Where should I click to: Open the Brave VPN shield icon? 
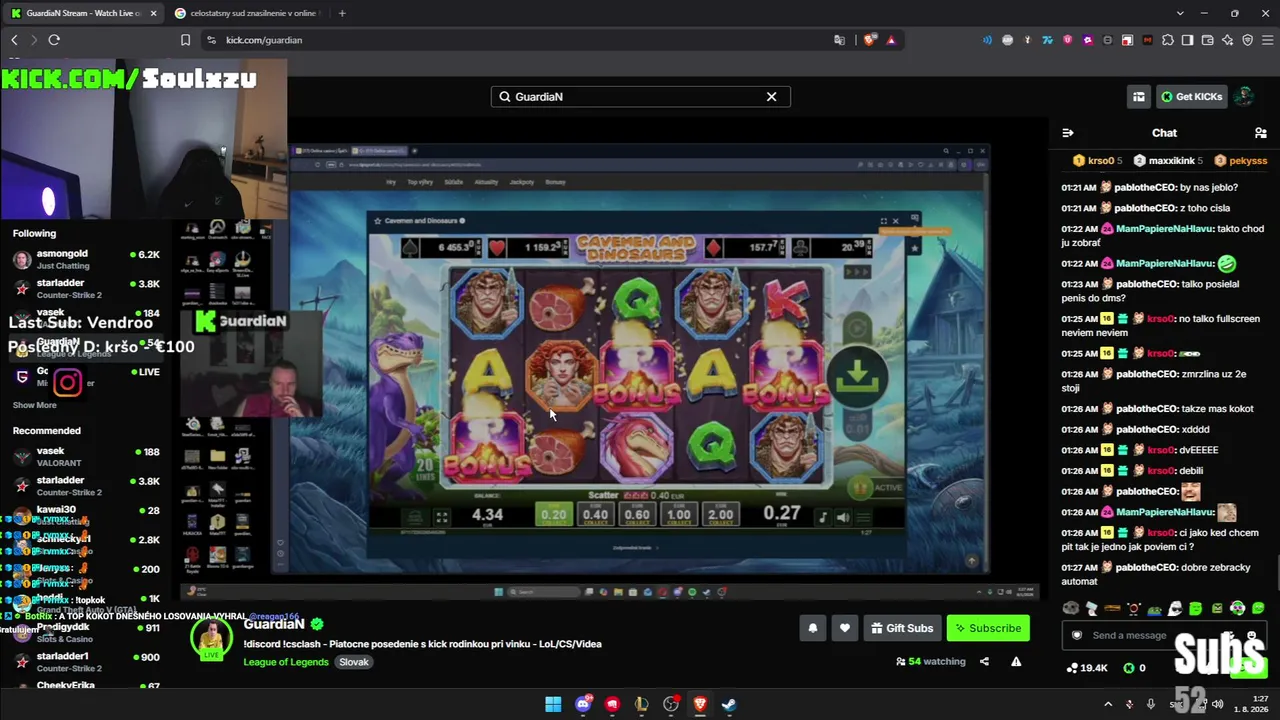click(x=1247, y=40)
